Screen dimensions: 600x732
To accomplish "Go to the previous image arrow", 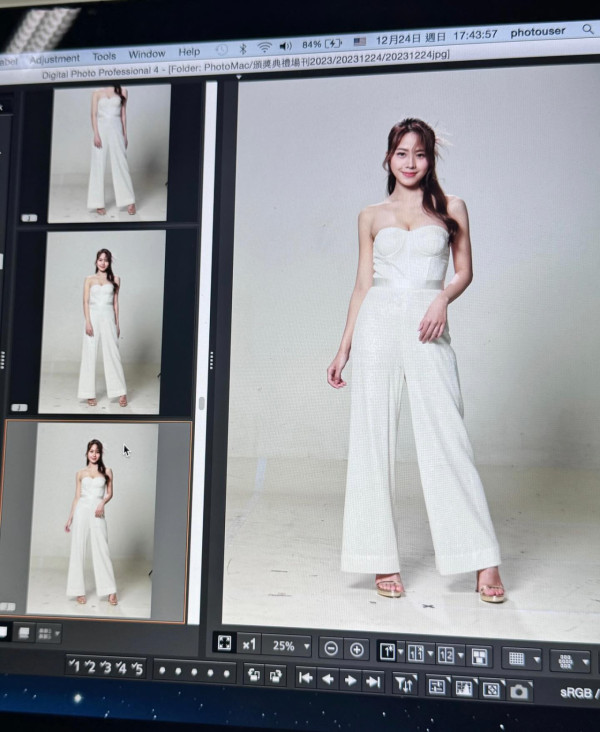I will [x=328, y=680].
